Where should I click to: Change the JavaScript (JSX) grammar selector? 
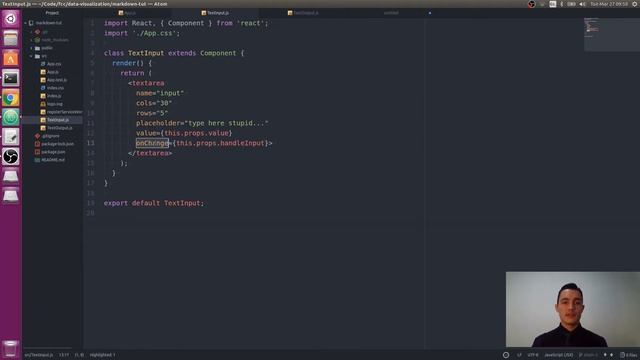point(558,355)
